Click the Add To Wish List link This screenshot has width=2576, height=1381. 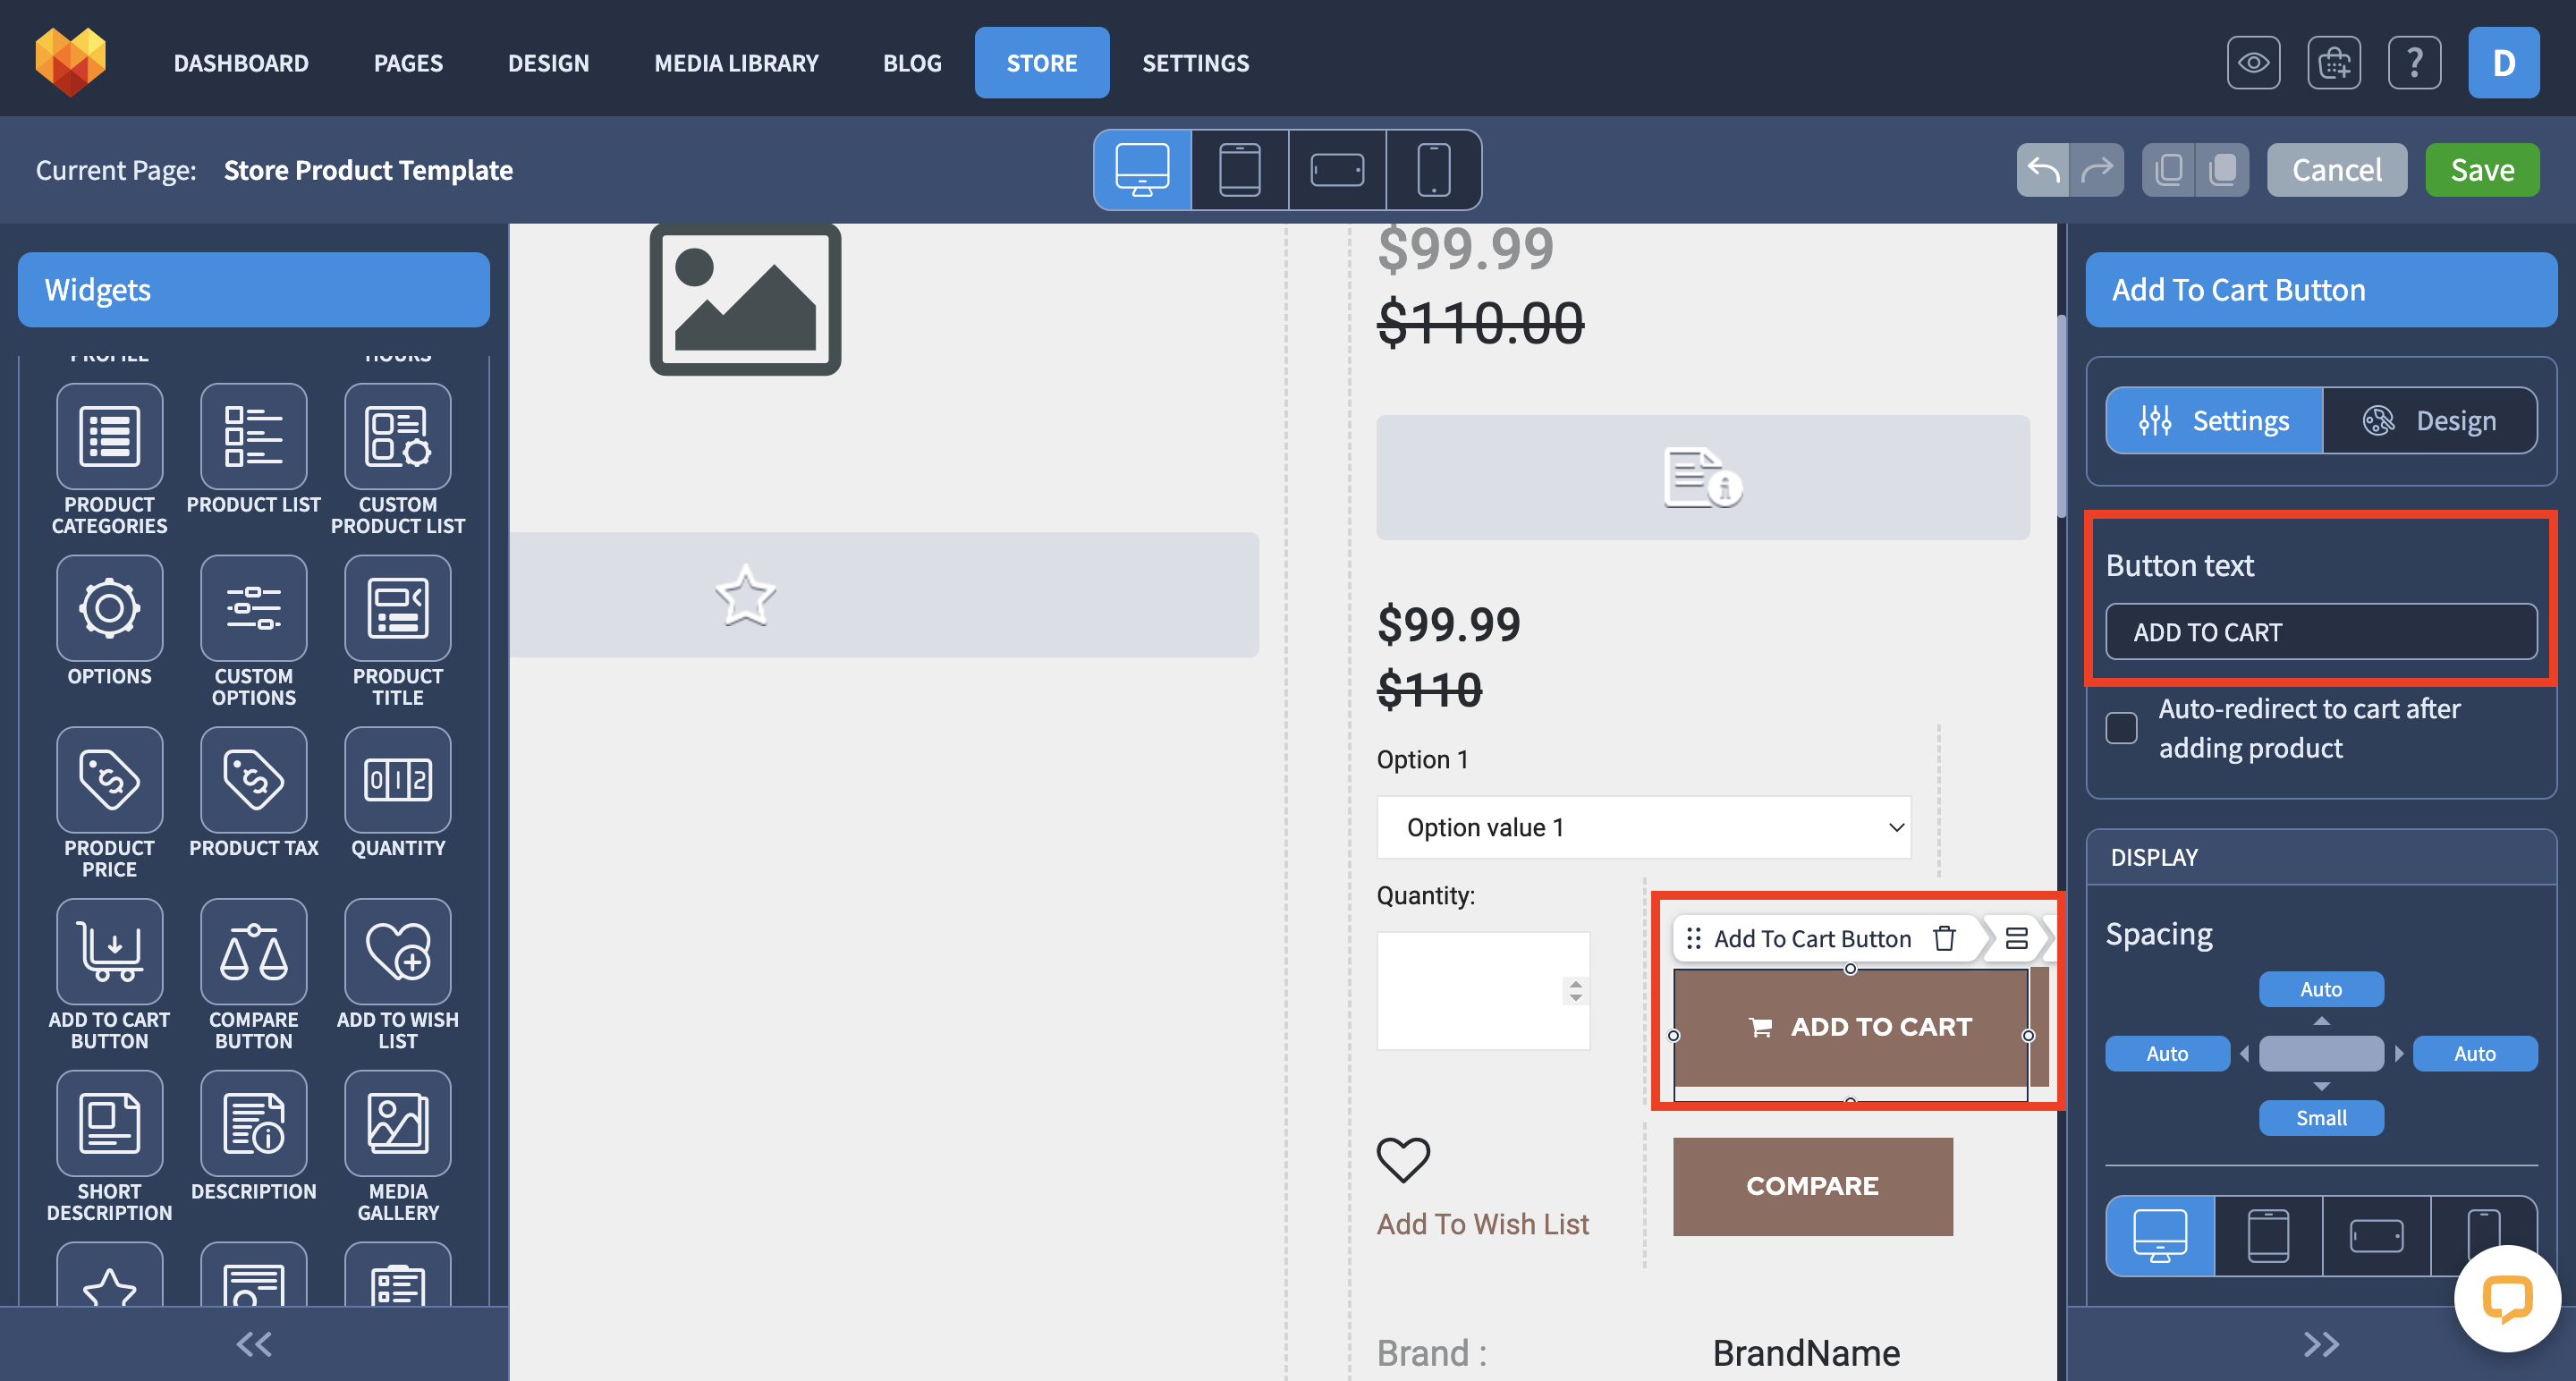pos(1482,1224)
